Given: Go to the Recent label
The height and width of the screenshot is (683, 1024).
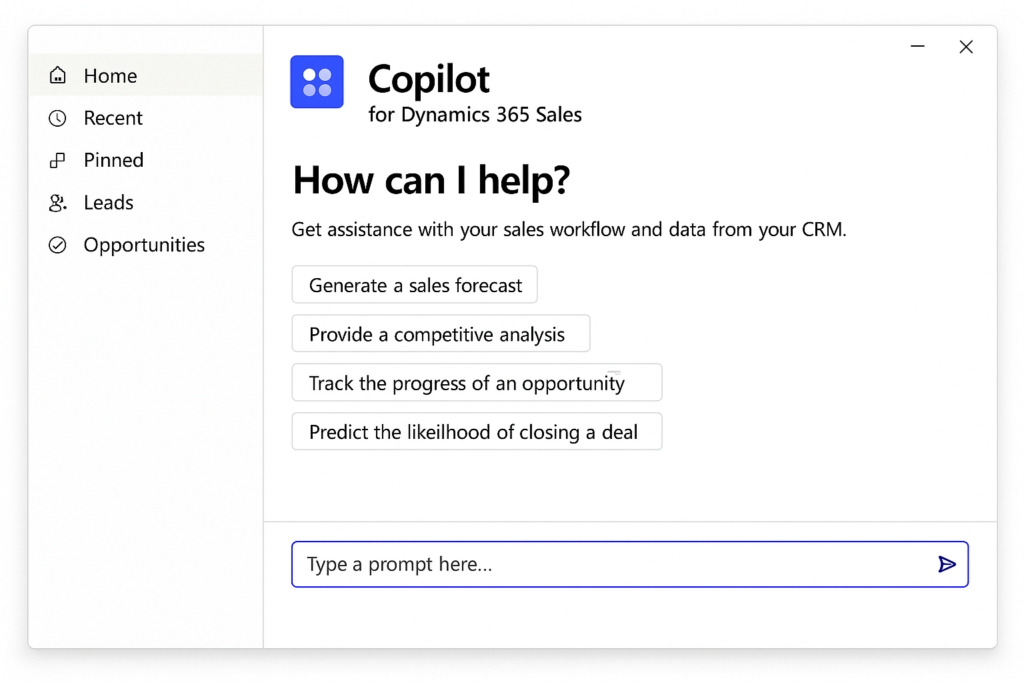Looking at the screenshot, I should [x=113, y=118].
